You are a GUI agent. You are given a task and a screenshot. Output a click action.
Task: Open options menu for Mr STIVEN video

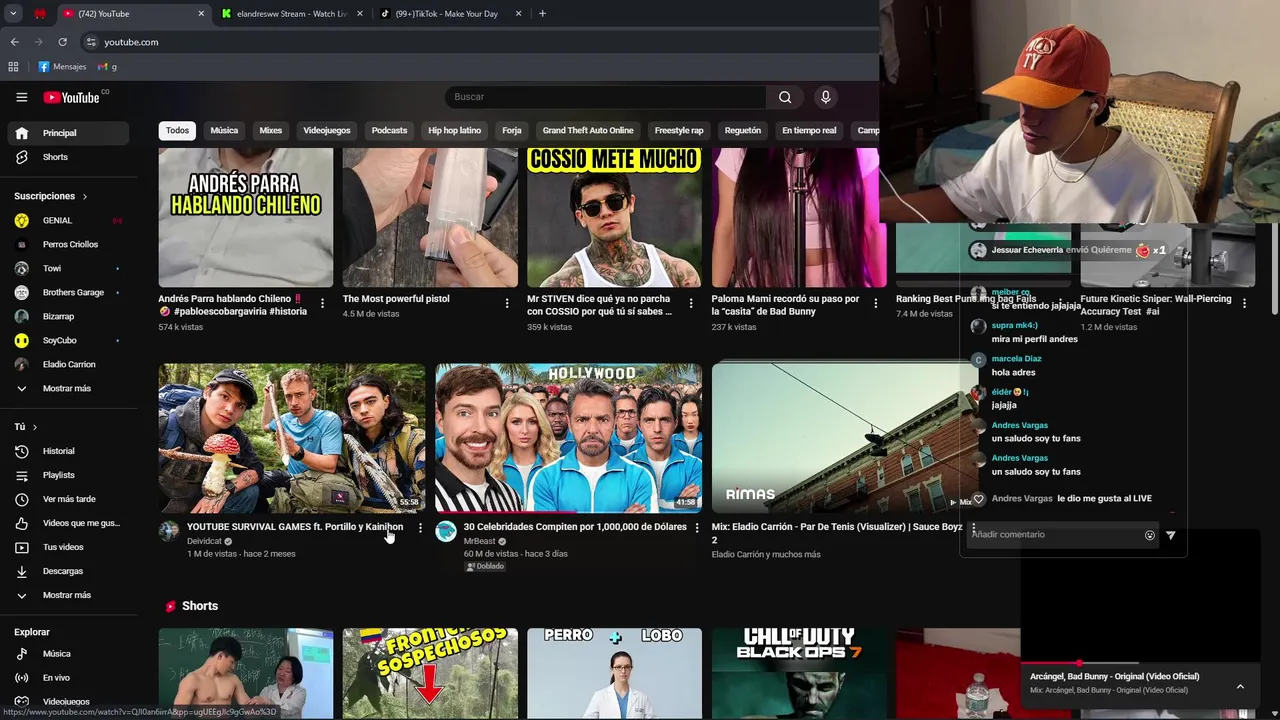point(691,303)
